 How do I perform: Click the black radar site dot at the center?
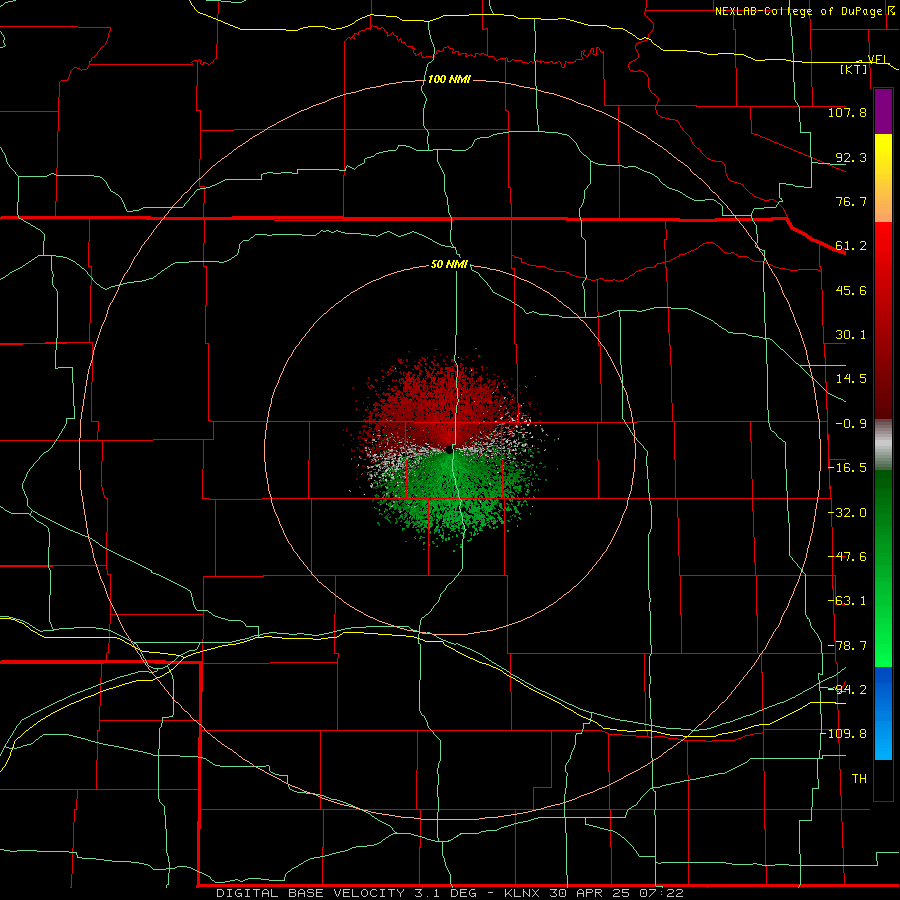click(x=449, y=449)
